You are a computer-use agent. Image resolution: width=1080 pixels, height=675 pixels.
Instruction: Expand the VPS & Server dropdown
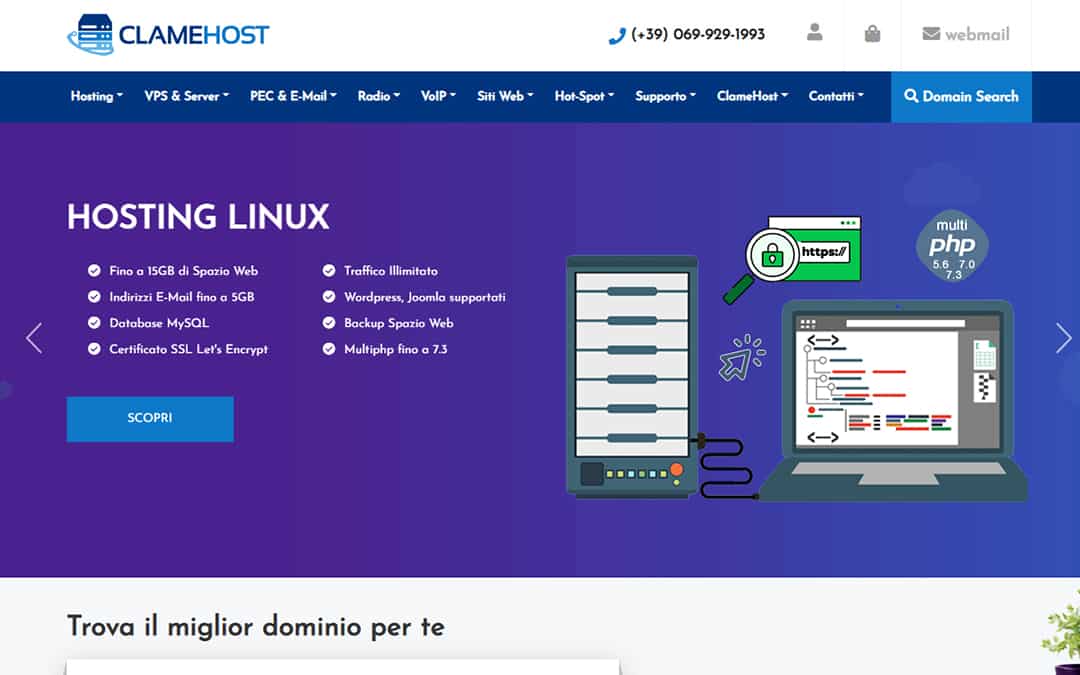click(186, 97)
